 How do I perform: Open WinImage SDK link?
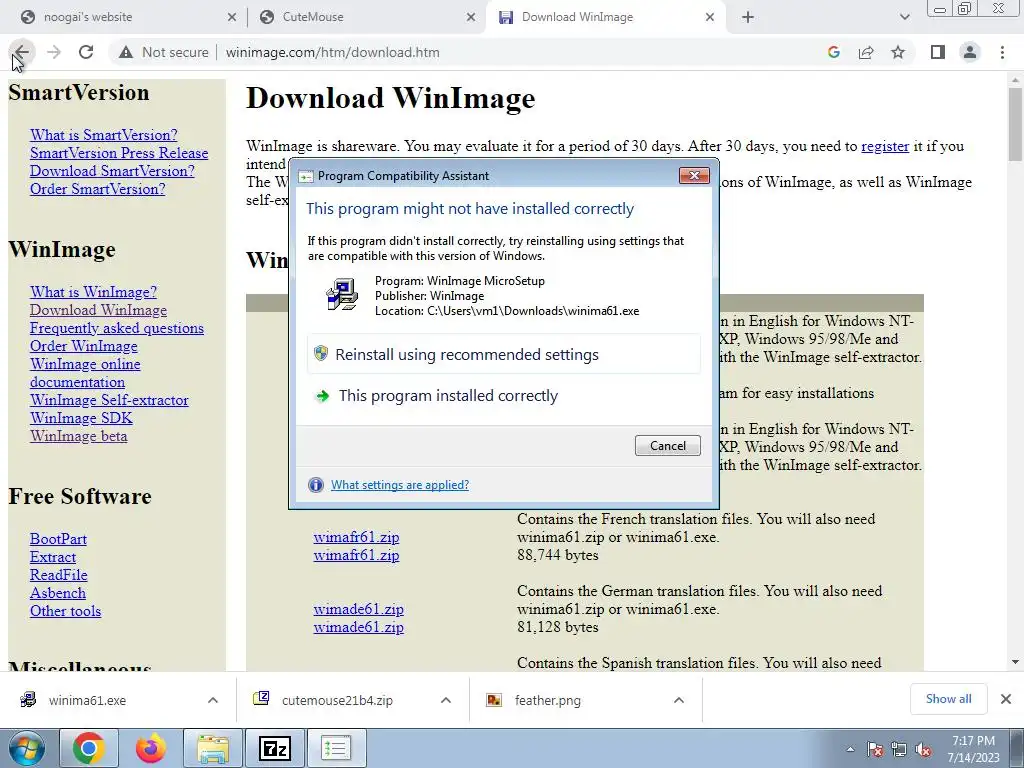tap(81, 418)
